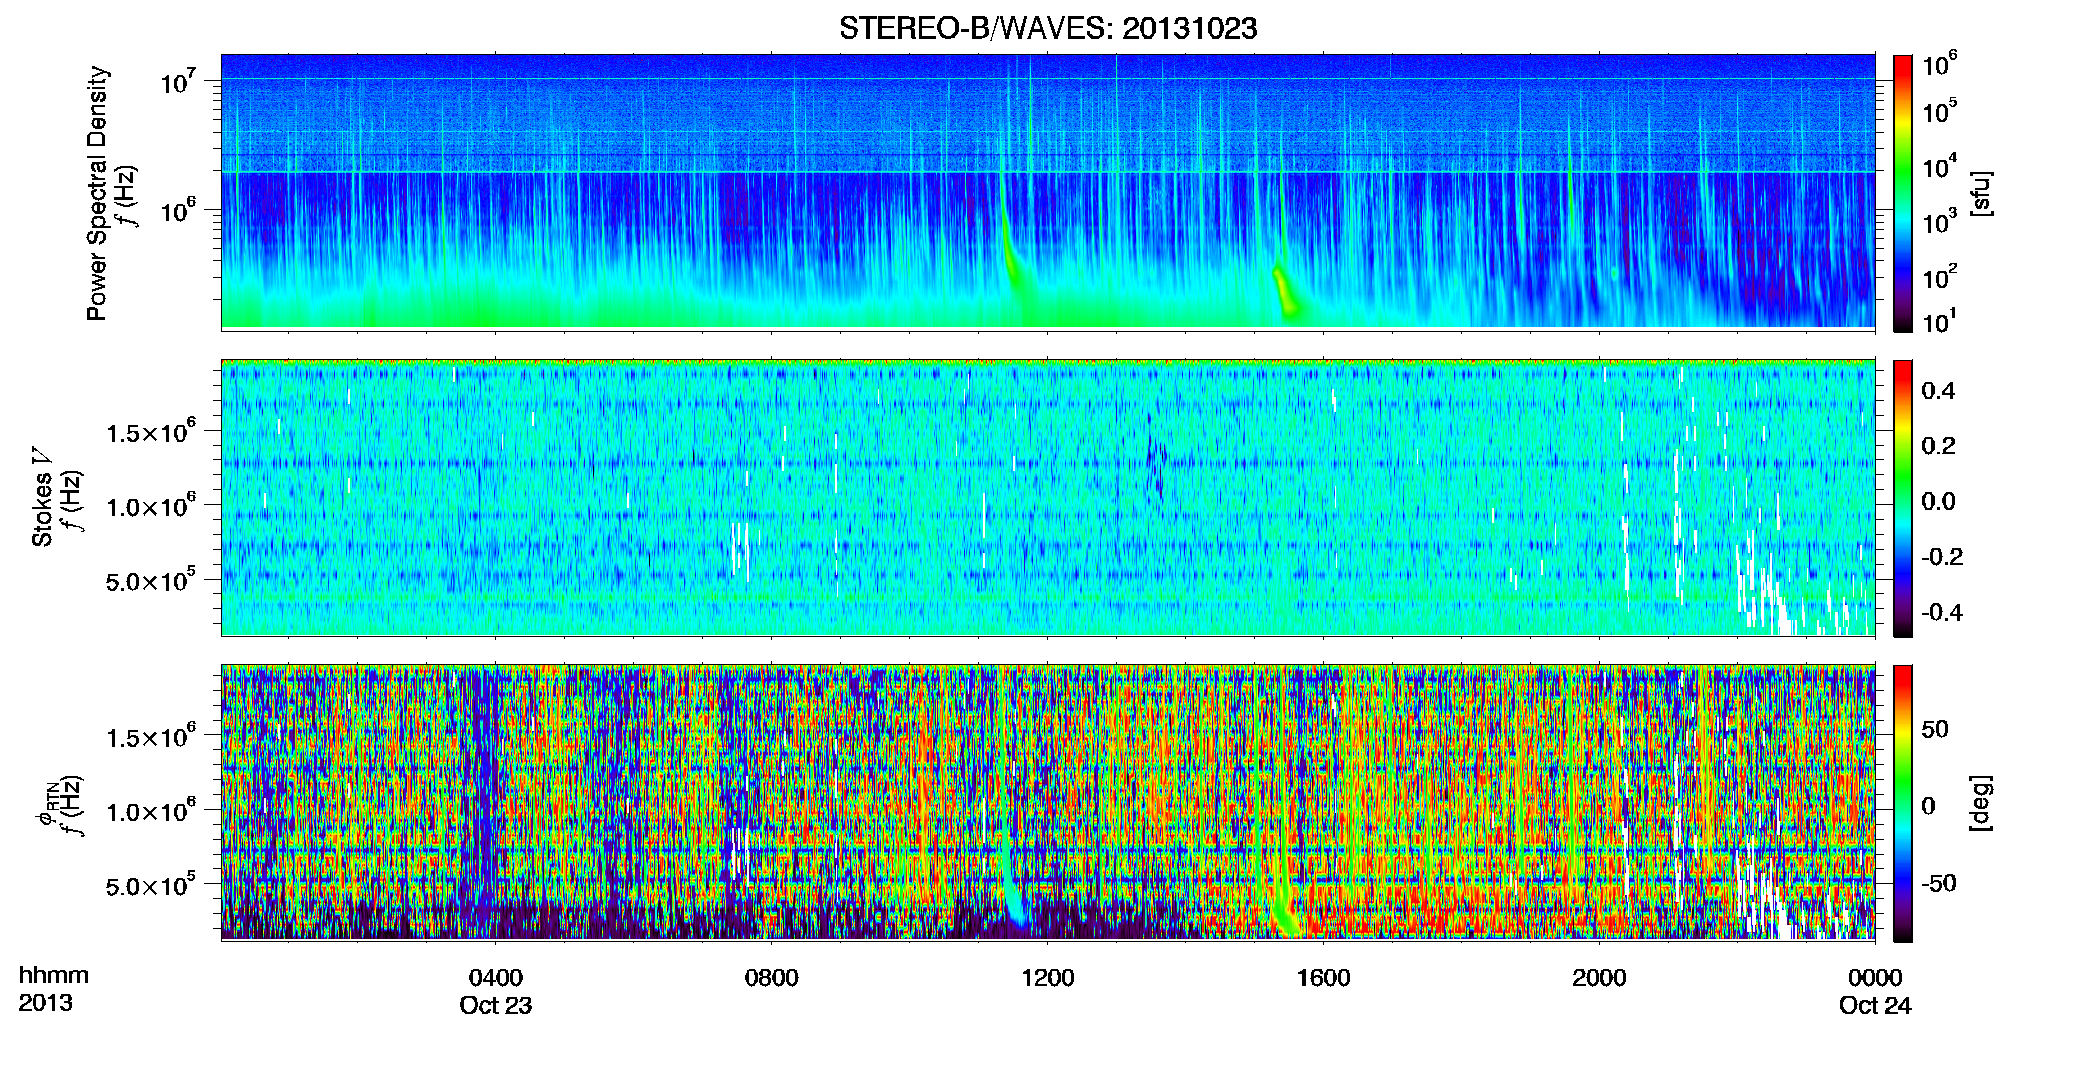Click the 0800 time tick label

pos(772,977)
